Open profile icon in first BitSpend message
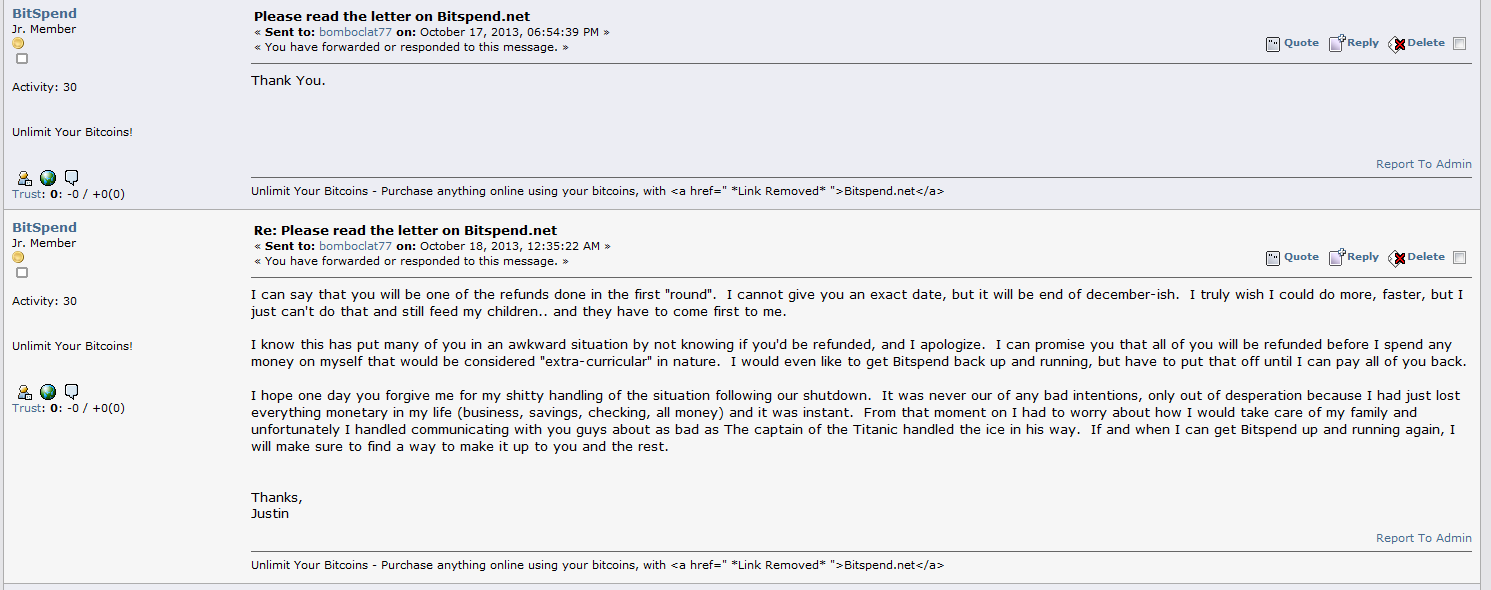Image resolution: width=1491 pixels, height=590 pixels. 25,178
